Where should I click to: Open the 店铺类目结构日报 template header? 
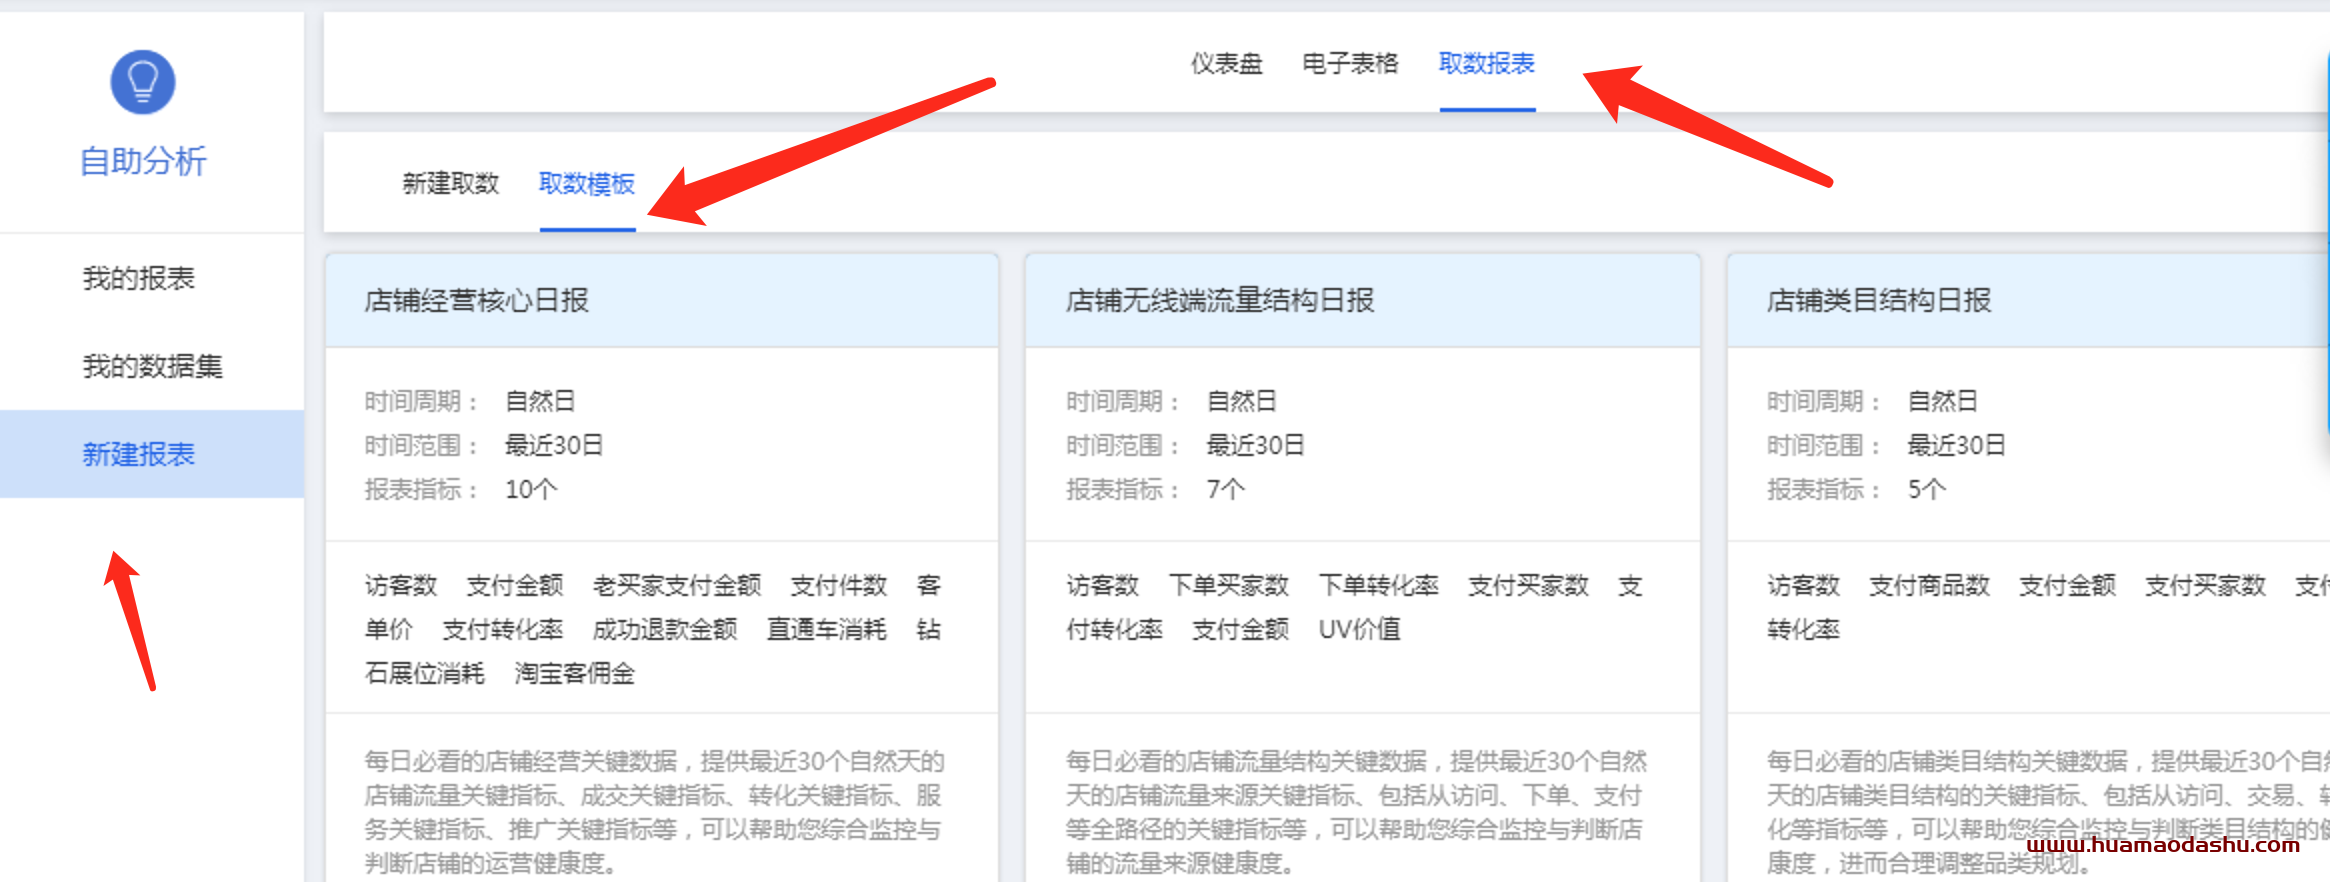pos(1878,300)
